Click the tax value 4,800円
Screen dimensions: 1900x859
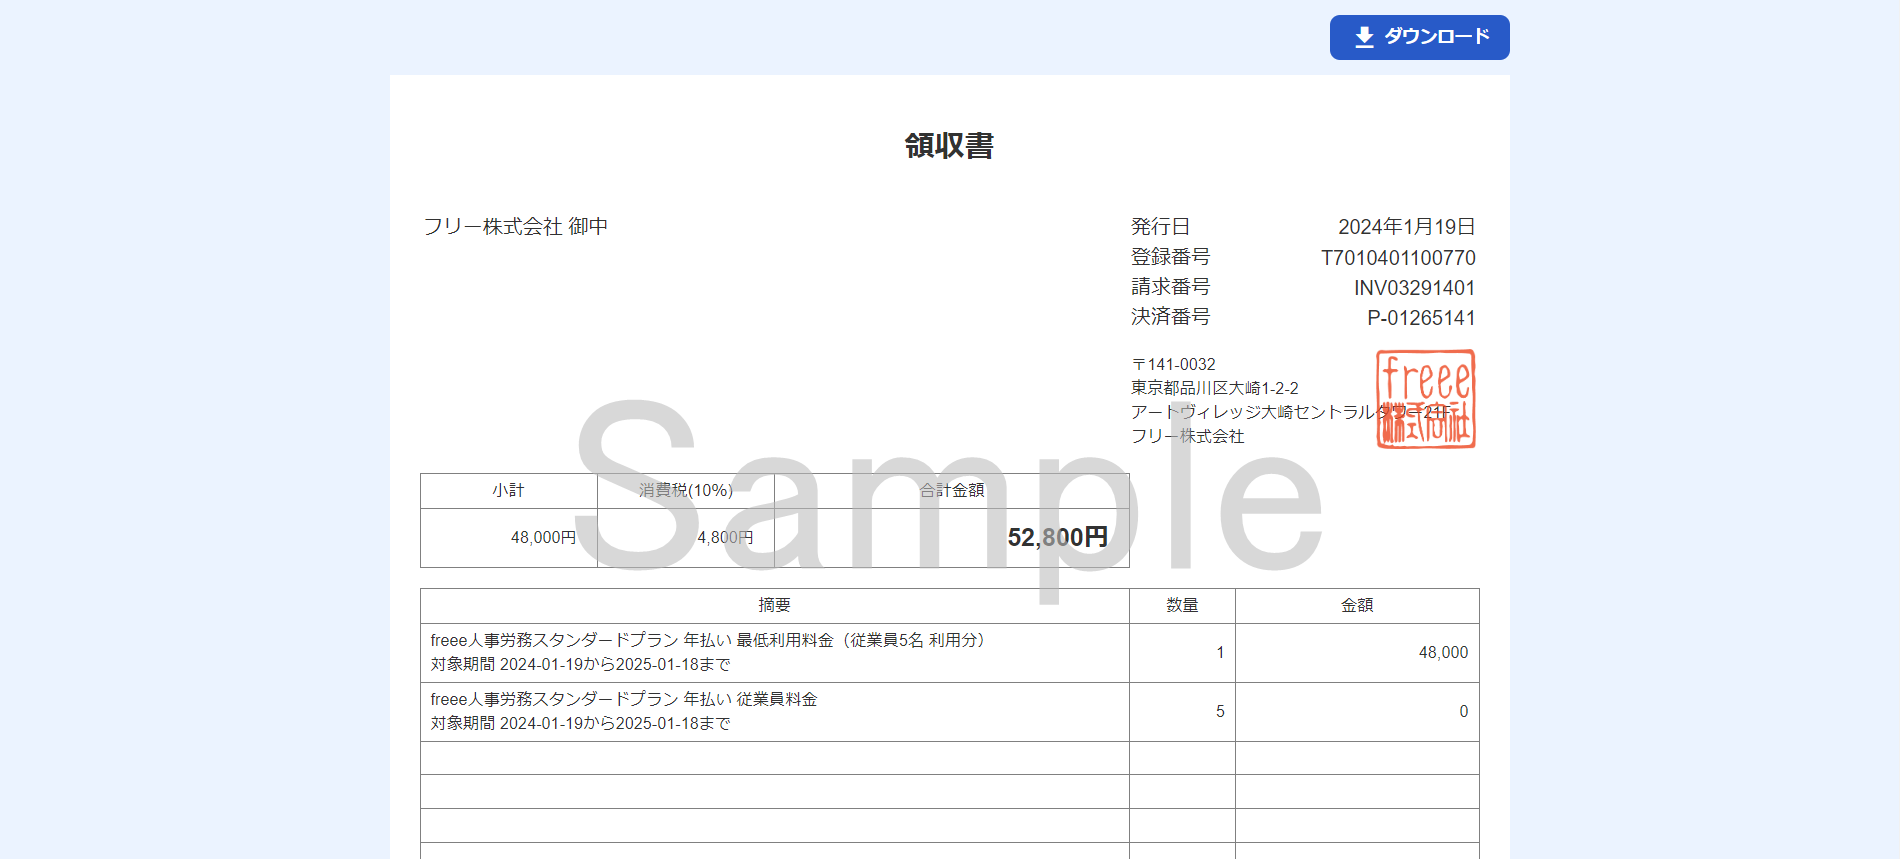click(725, 538)
